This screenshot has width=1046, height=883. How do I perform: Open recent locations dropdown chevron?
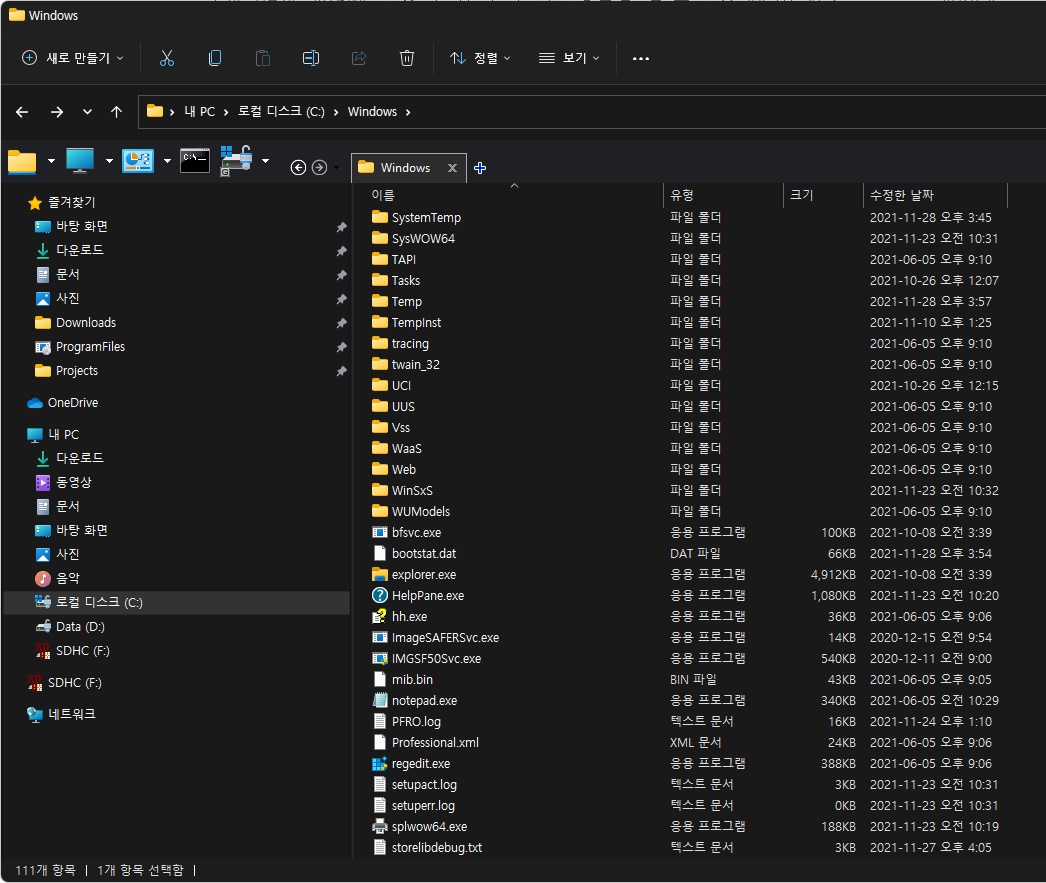click(87, 112)
